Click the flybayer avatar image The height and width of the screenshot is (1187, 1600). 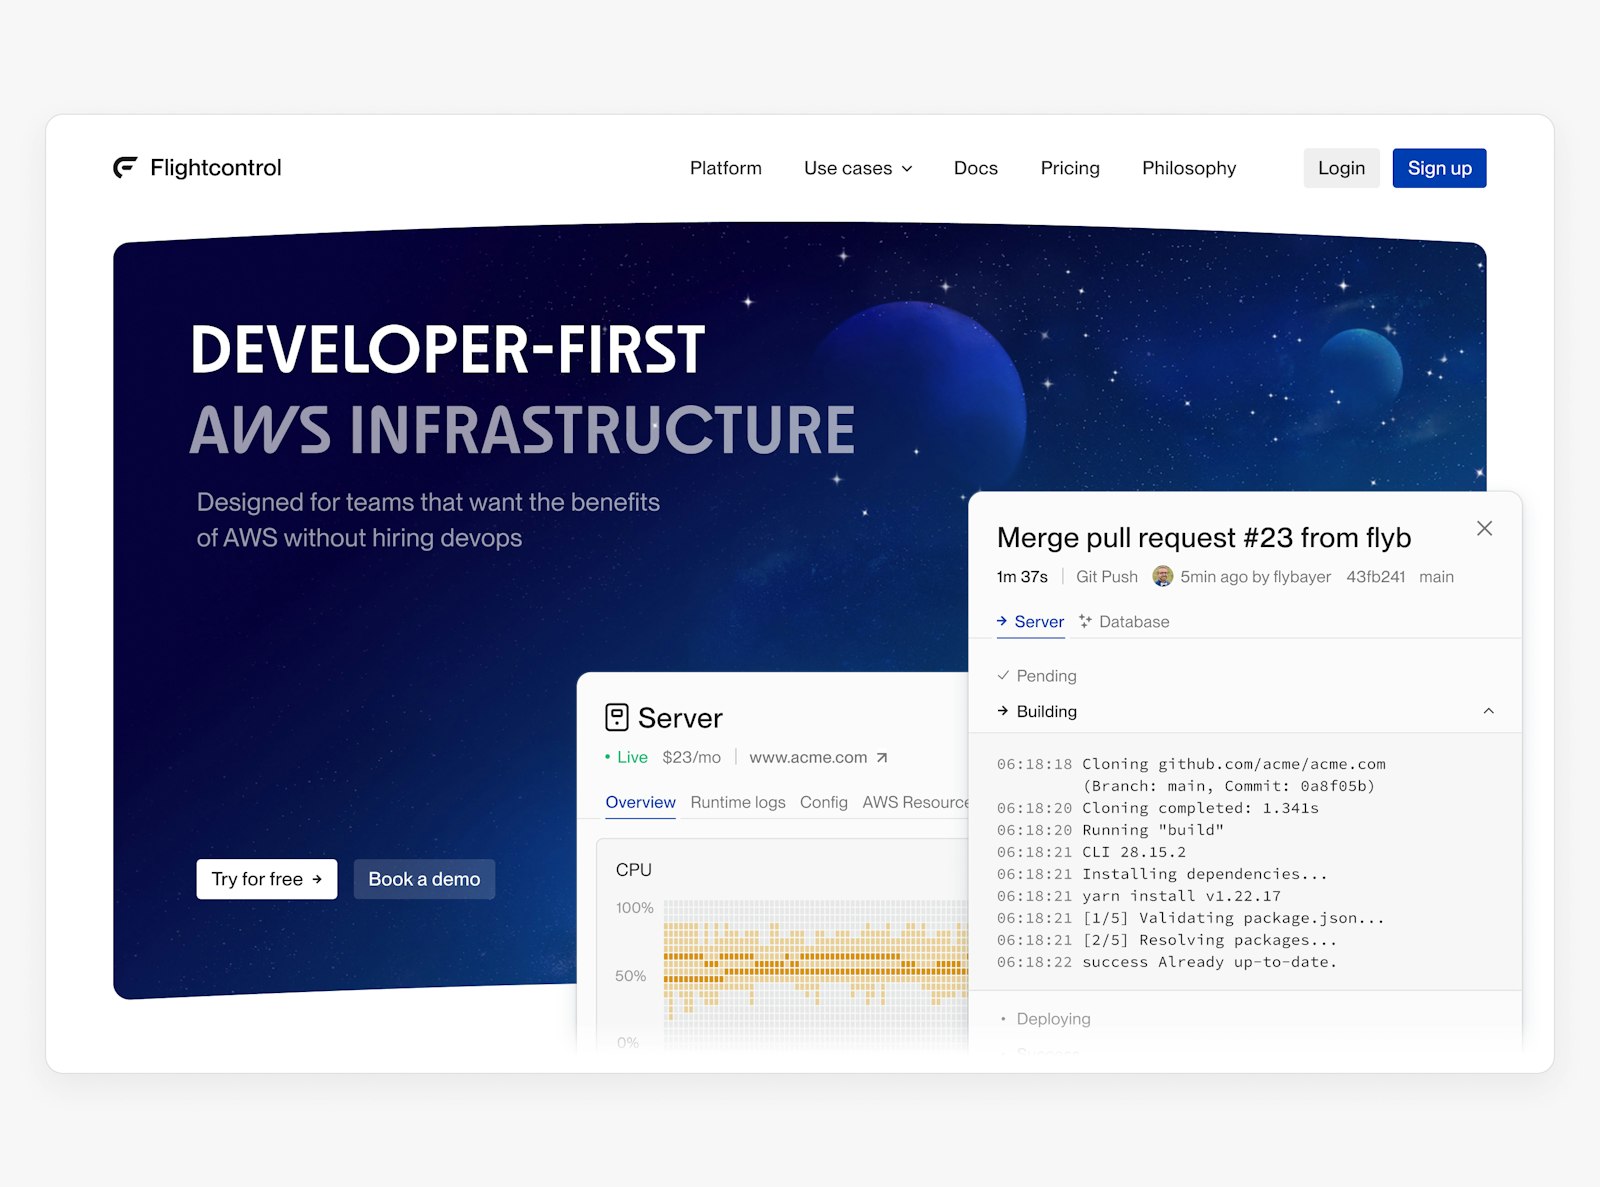pyautogui.click(x=1163, y=576)
